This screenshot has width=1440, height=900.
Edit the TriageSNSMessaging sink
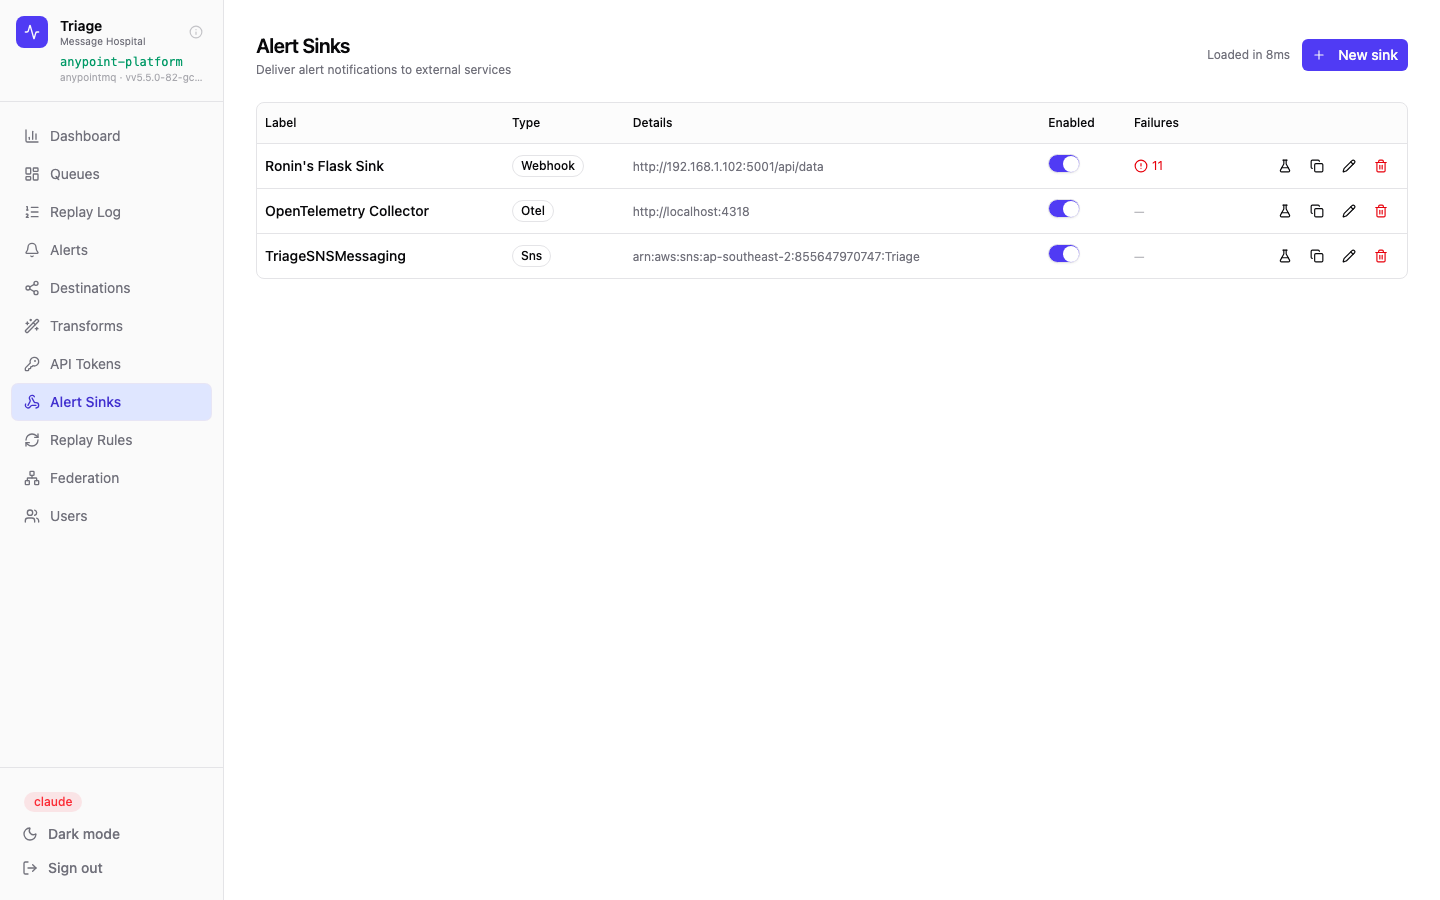pyautogui.click(x=1349, y=256)
